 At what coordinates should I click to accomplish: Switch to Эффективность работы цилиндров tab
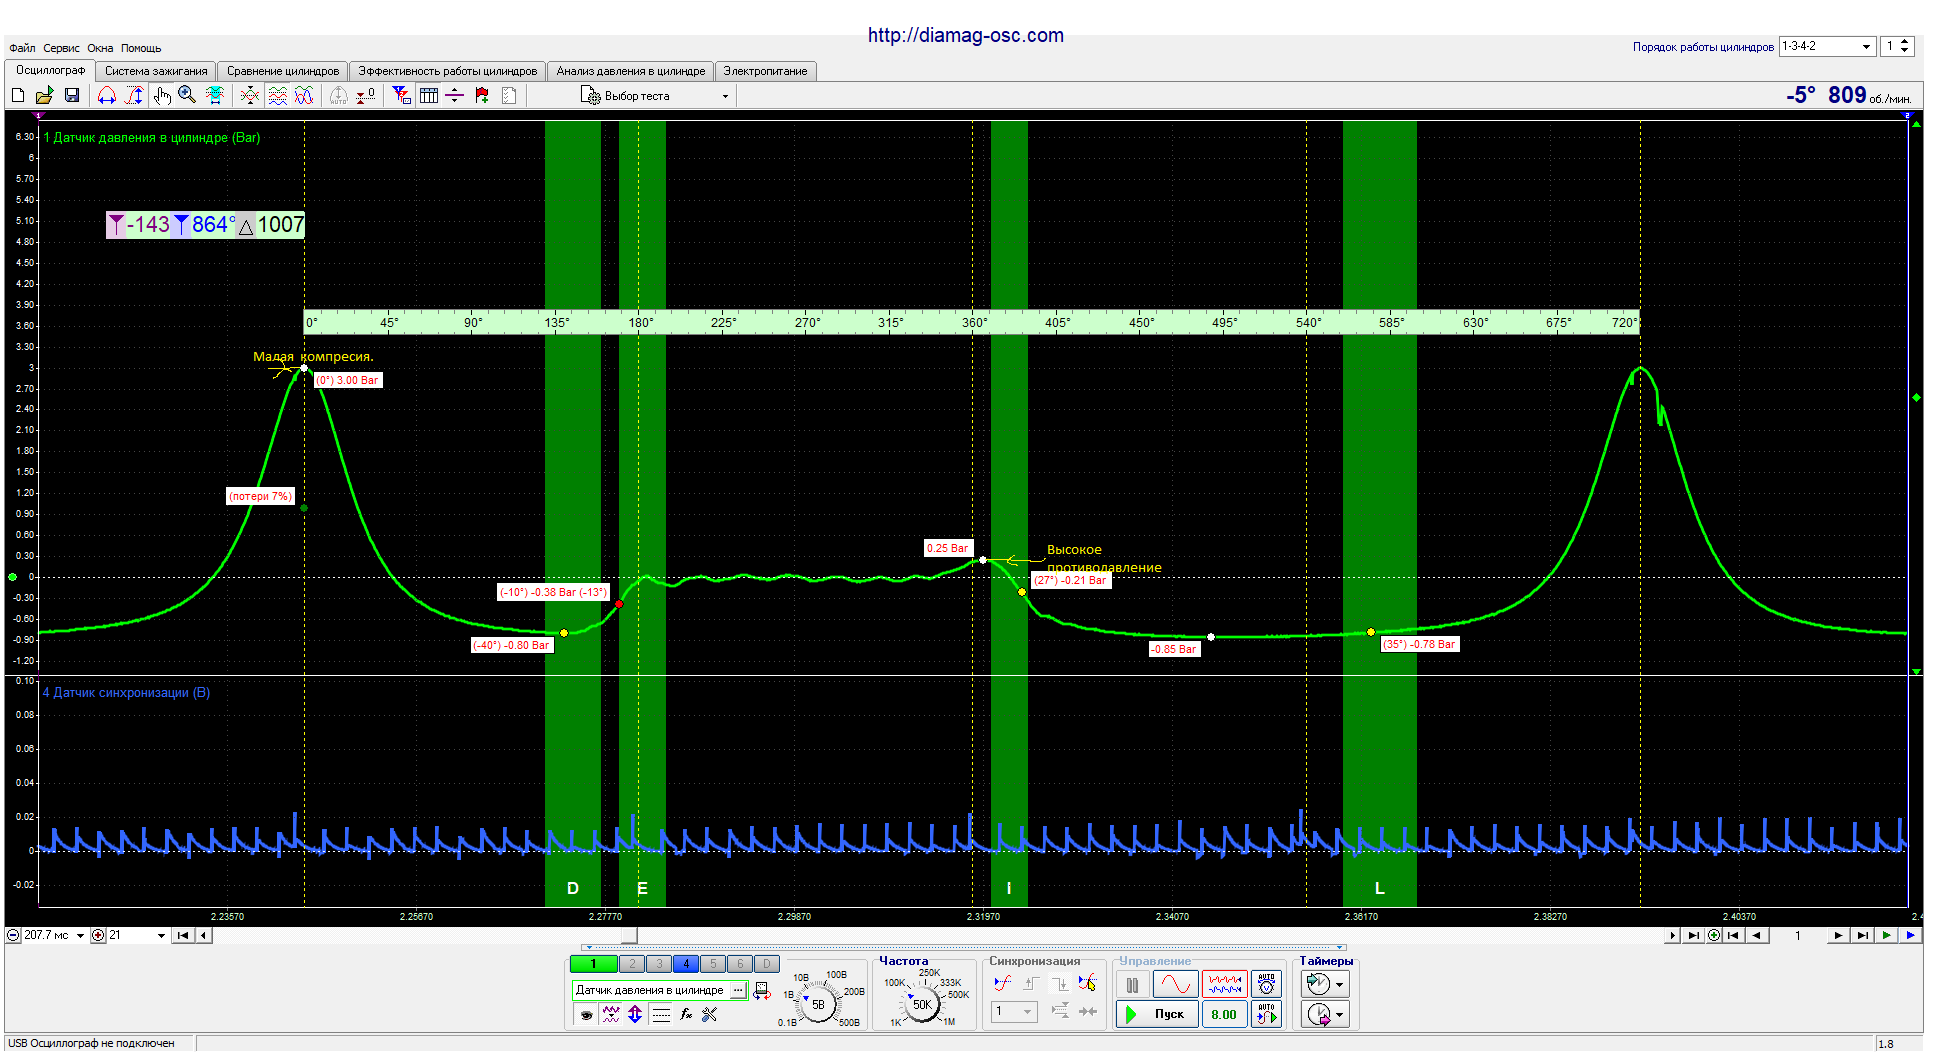[448, 71]
